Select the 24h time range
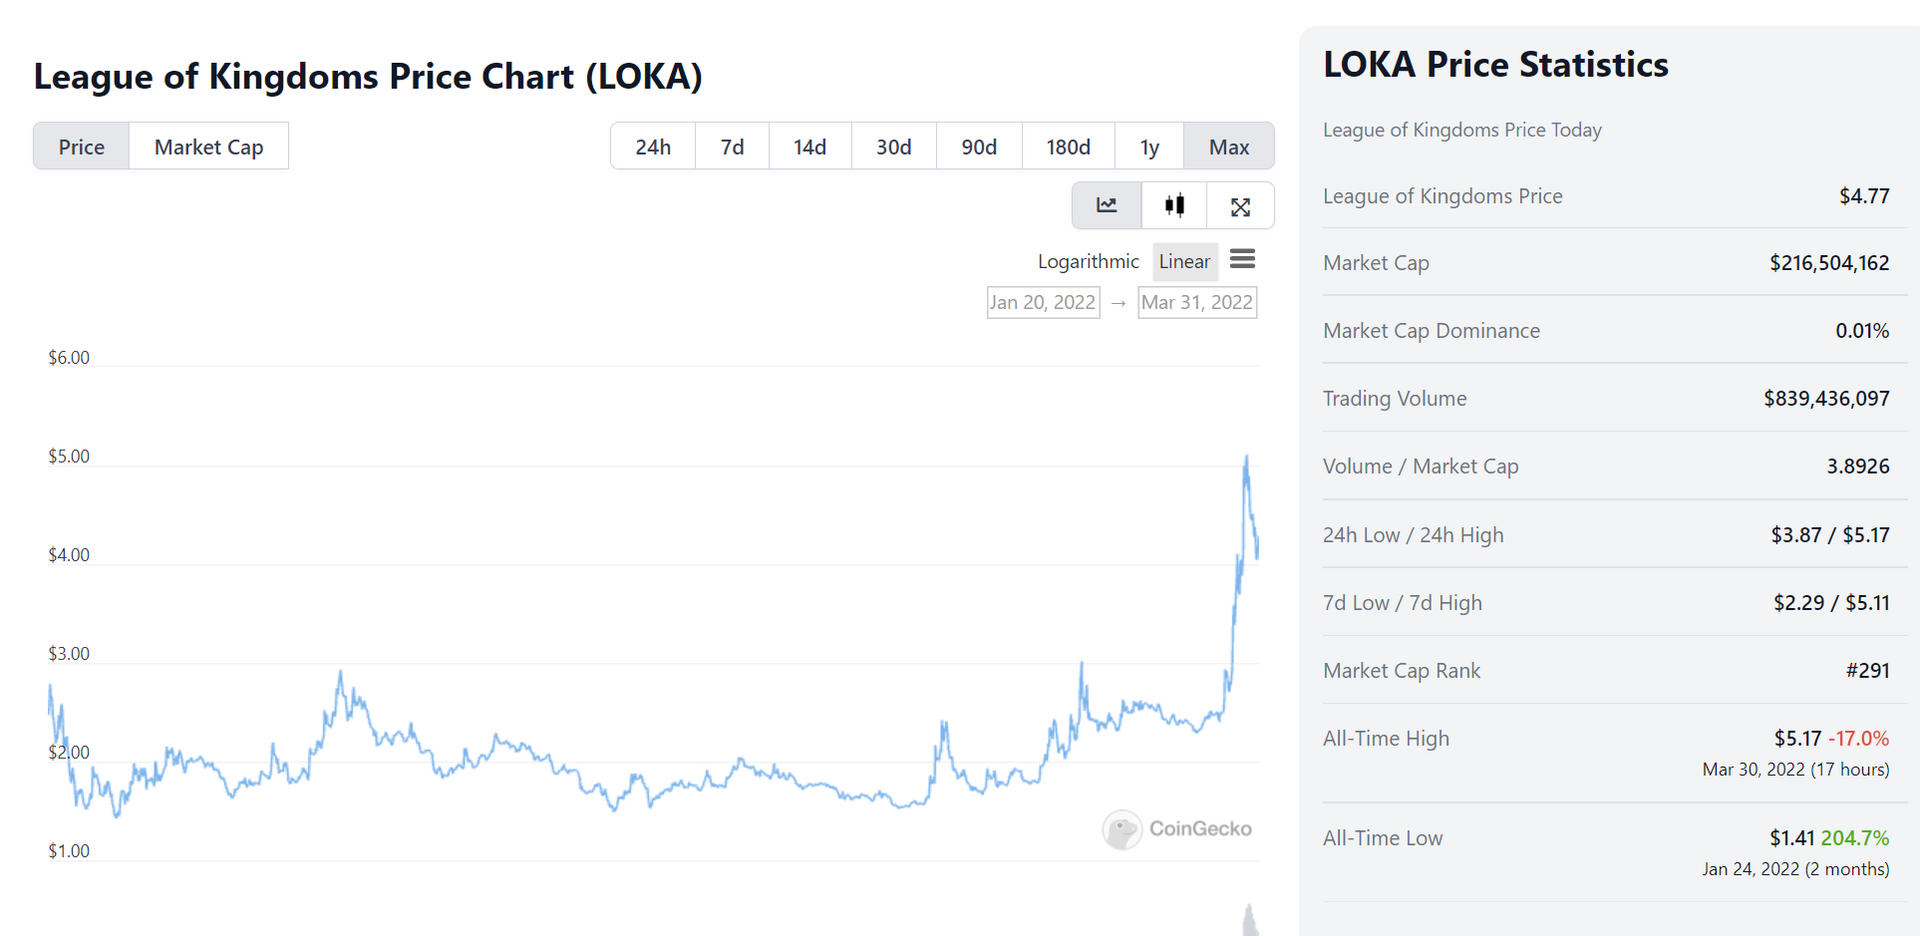1920x936 pixels. tap(653, 147)
